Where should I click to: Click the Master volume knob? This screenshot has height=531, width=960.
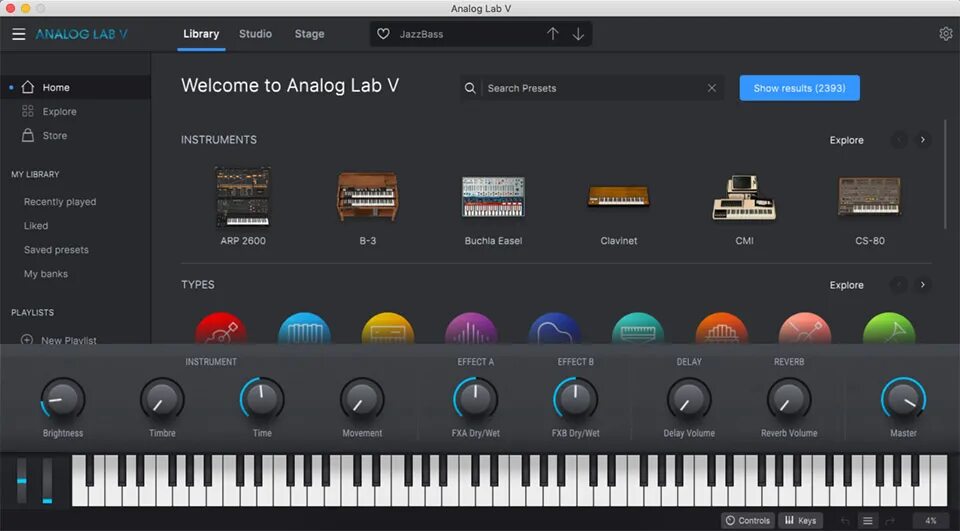click(x=904, y=399)
